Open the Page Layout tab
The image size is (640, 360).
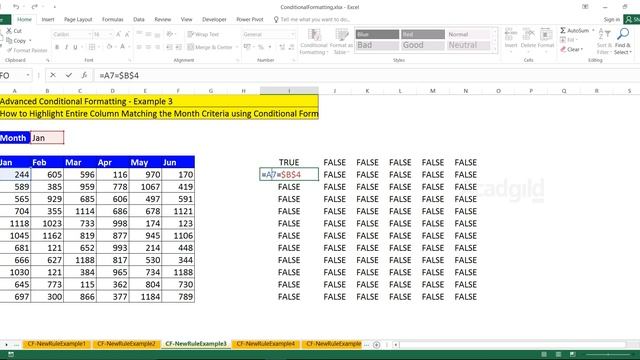point(78,19)
